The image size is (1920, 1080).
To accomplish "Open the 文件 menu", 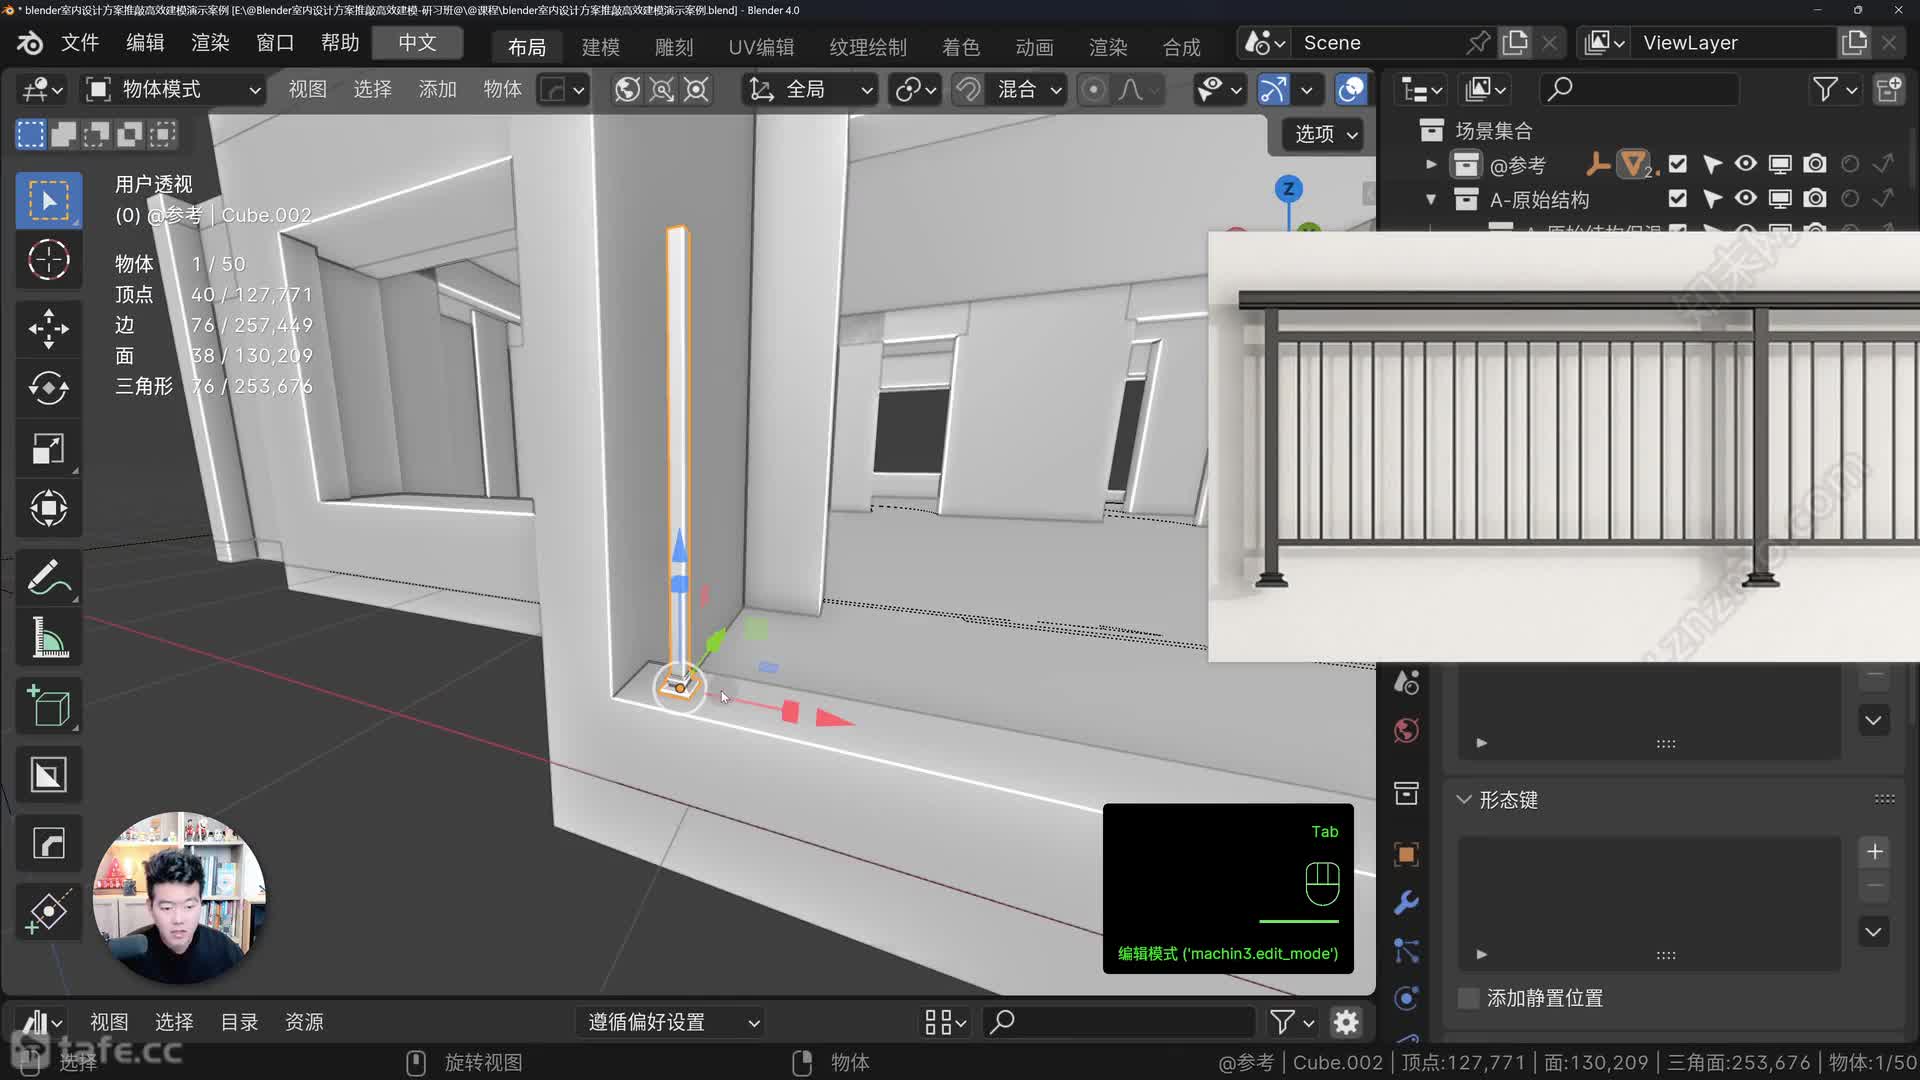I will [79, 43].
